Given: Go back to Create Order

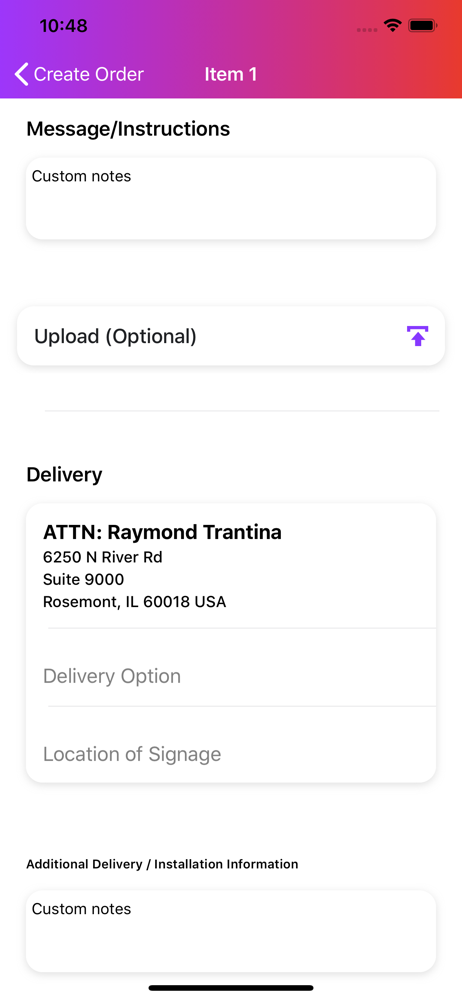Looking at the screenshot, I should tap(79, 75).
